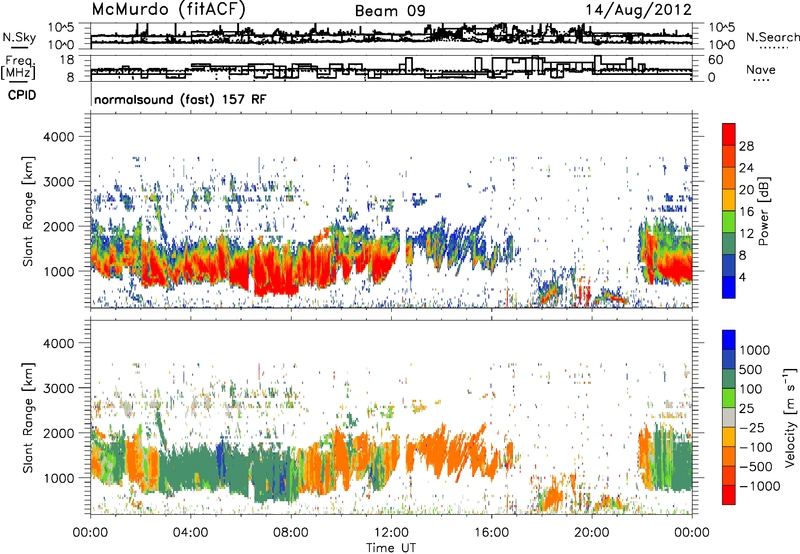Pick the orange 20–24 dB Power swatch
The width and height of the screenshot is (800, 554).
click(x=729, y=178)
